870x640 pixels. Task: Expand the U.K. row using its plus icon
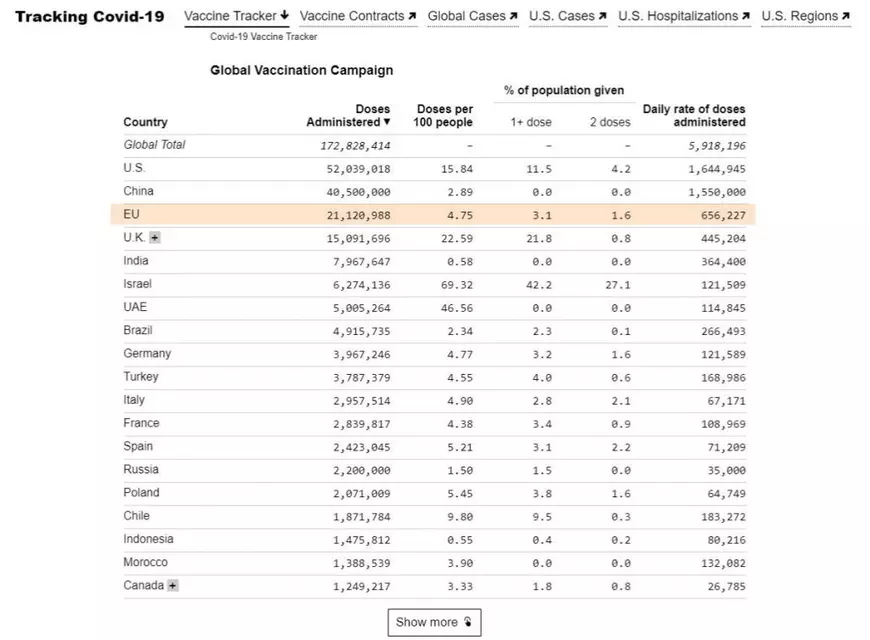click(x=153, y=238)
